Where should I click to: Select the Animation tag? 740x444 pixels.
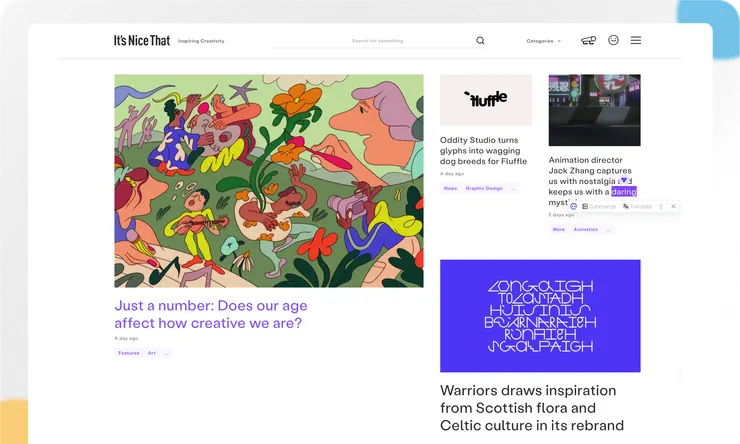coord(586,229)
